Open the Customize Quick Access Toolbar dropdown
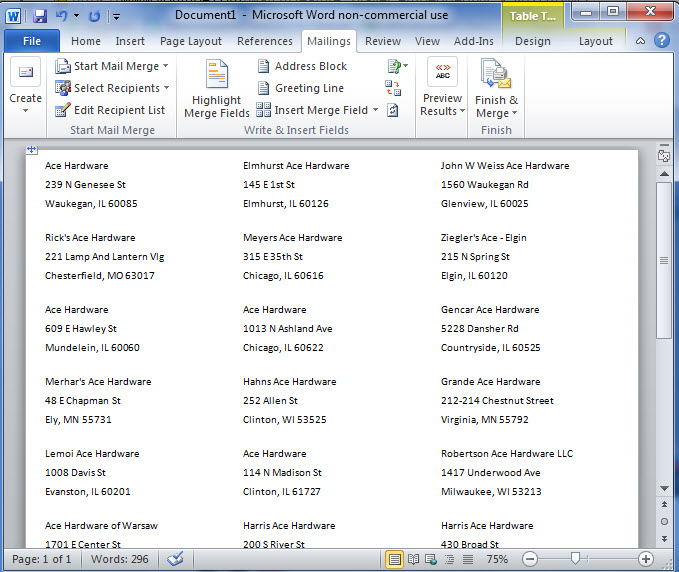Image resolution: width=679 pixels, height=572 pixels. pos(116,17)
